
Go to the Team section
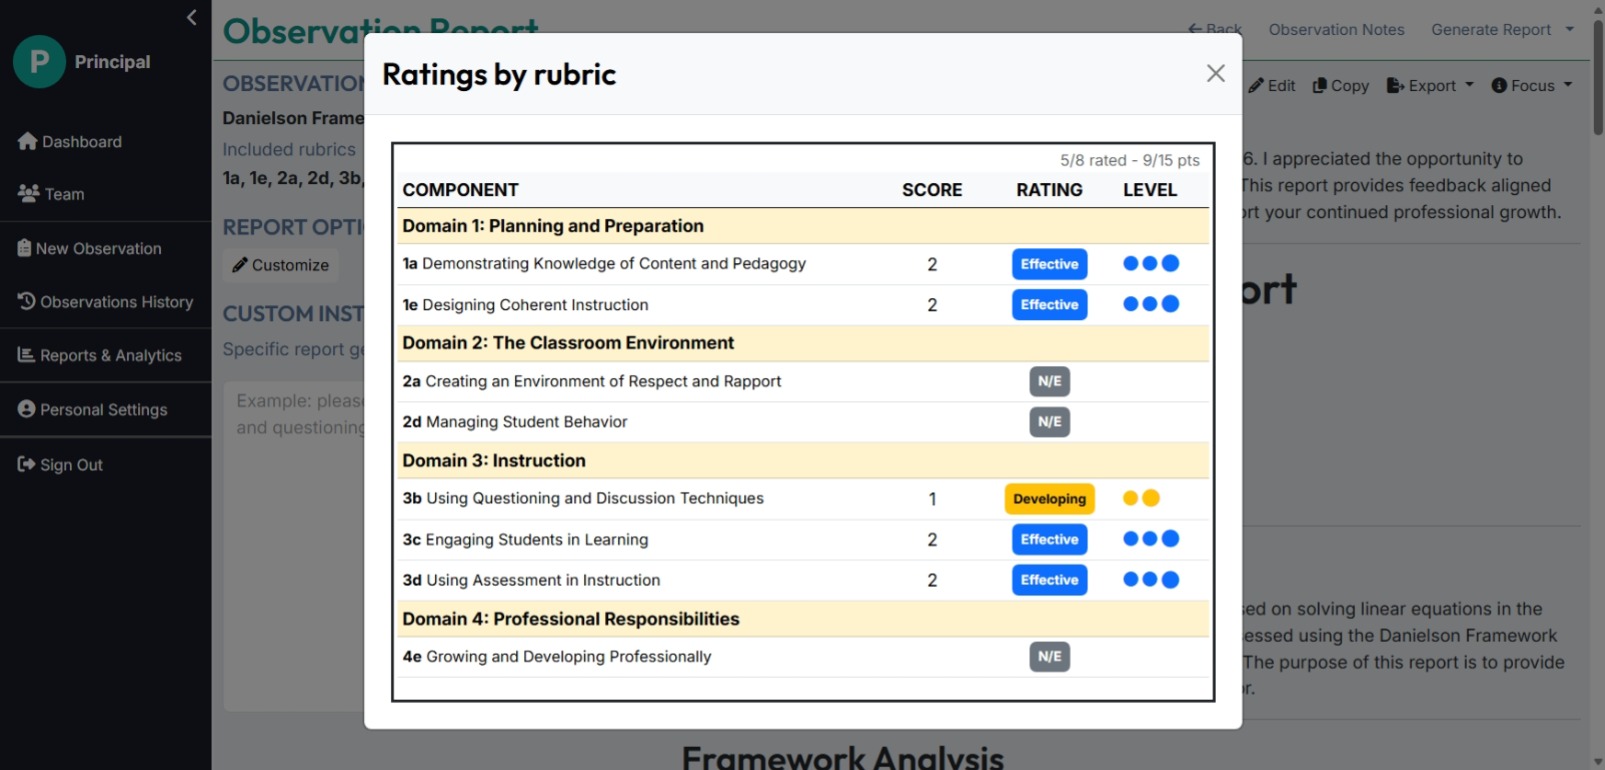click(x=51, y=194)
